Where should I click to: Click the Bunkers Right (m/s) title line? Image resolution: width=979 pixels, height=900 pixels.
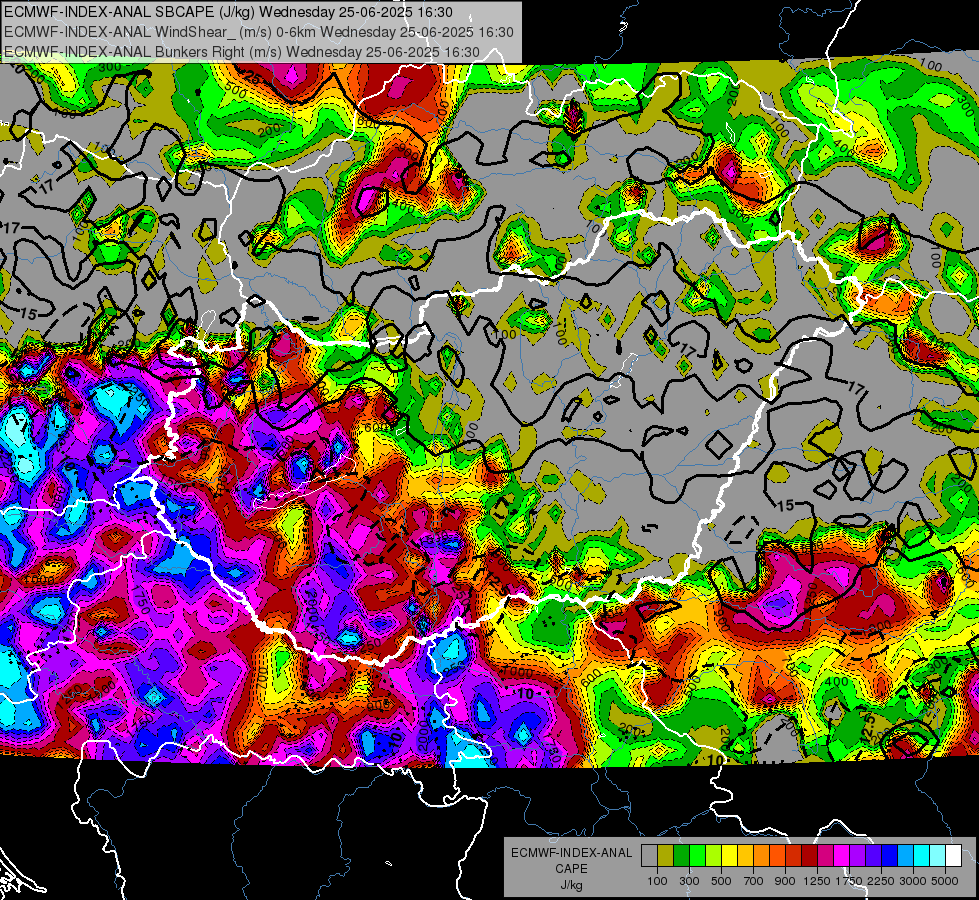coord(242,52)
